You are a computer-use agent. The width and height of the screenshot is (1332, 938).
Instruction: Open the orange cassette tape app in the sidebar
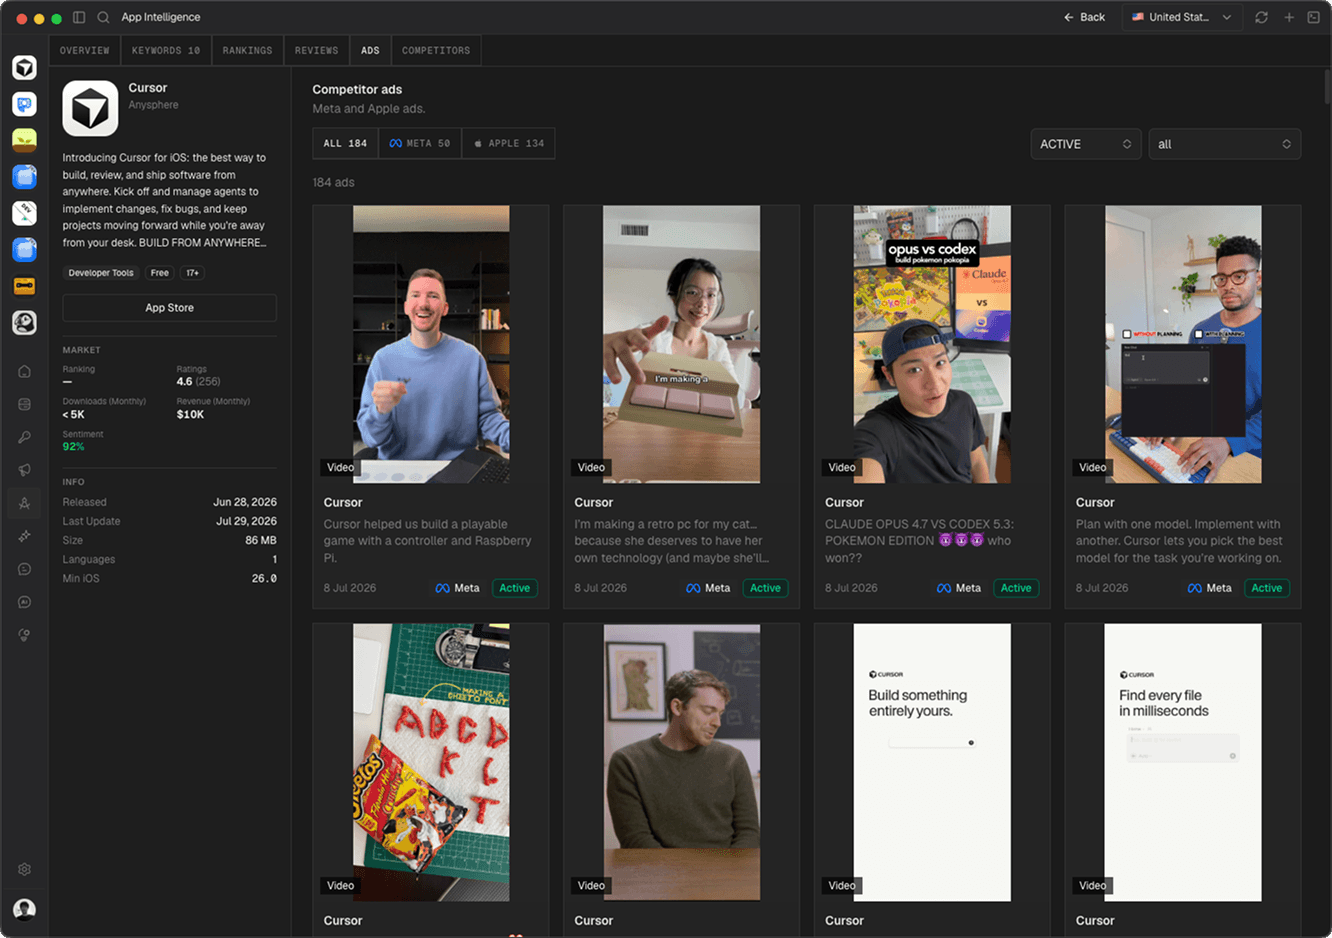pos(24,286)
